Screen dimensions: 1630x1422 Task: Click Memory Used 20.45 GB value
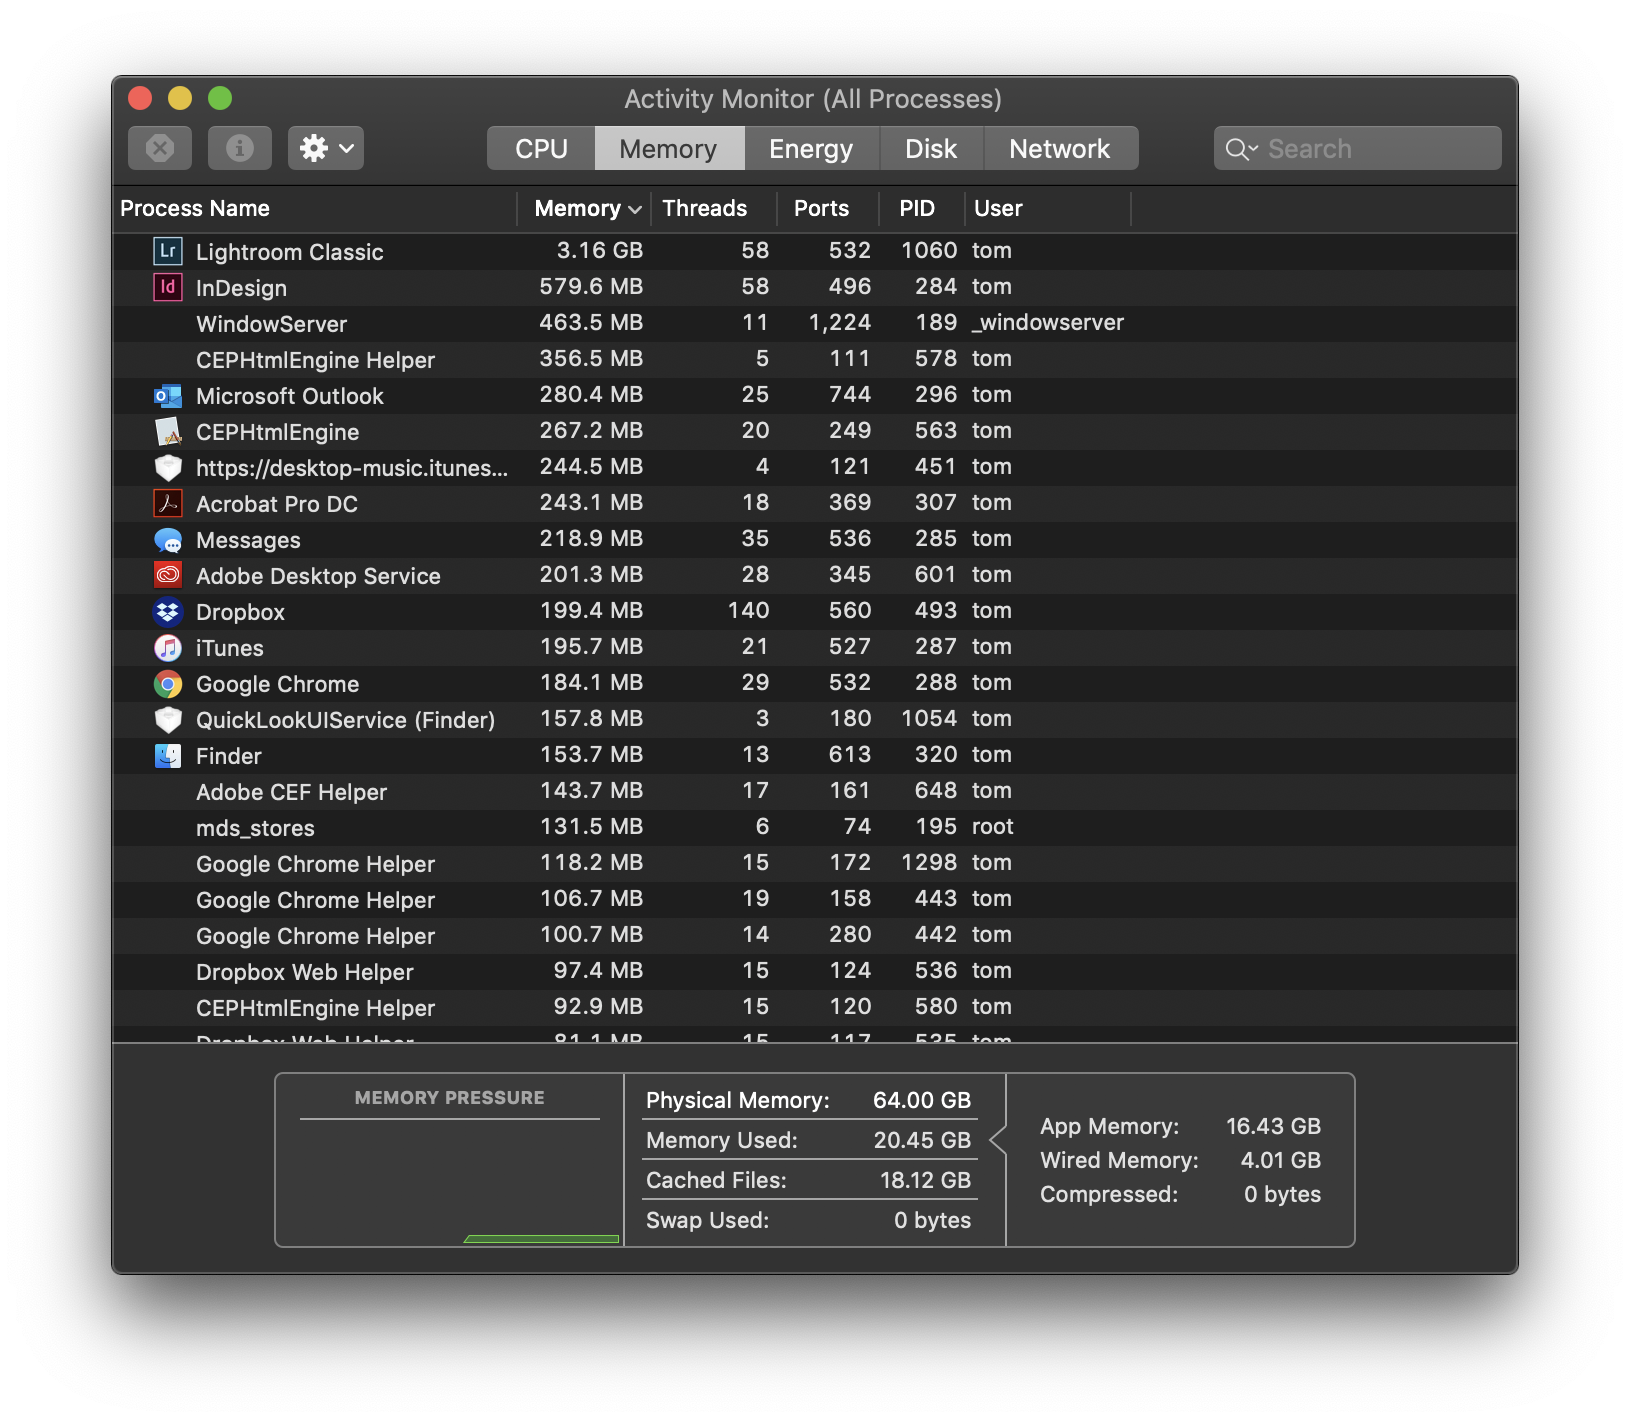(922, 1140)
